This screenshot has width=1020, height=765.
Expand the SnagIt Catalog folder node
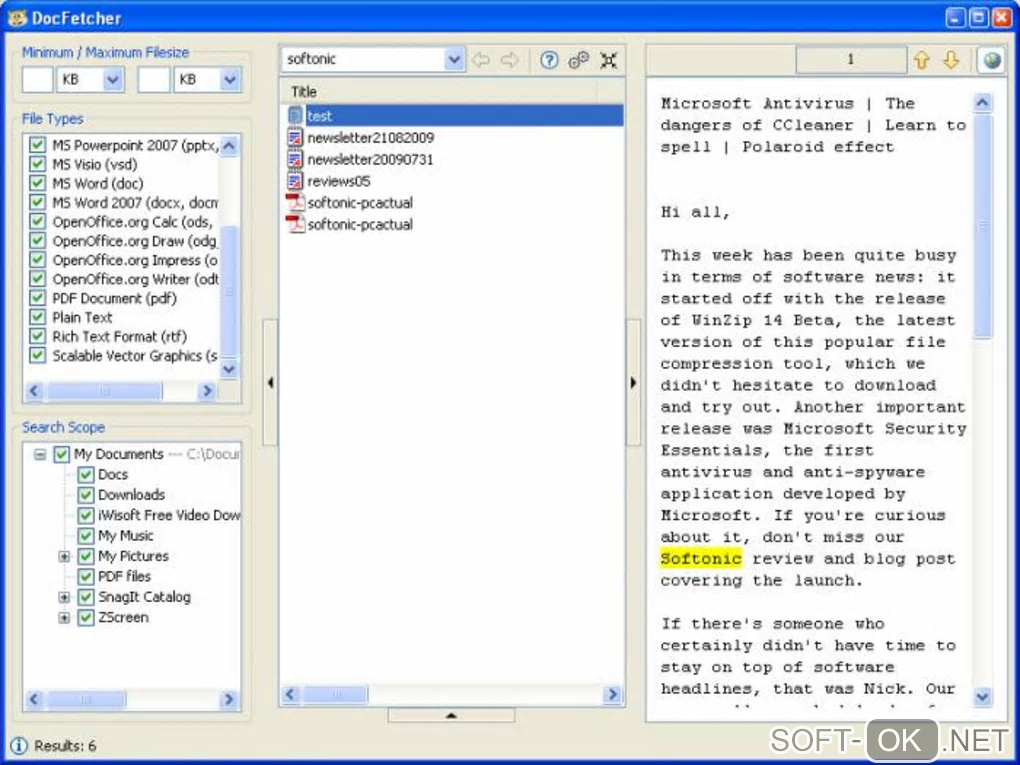pyautogui.click(x=64, y=597)
